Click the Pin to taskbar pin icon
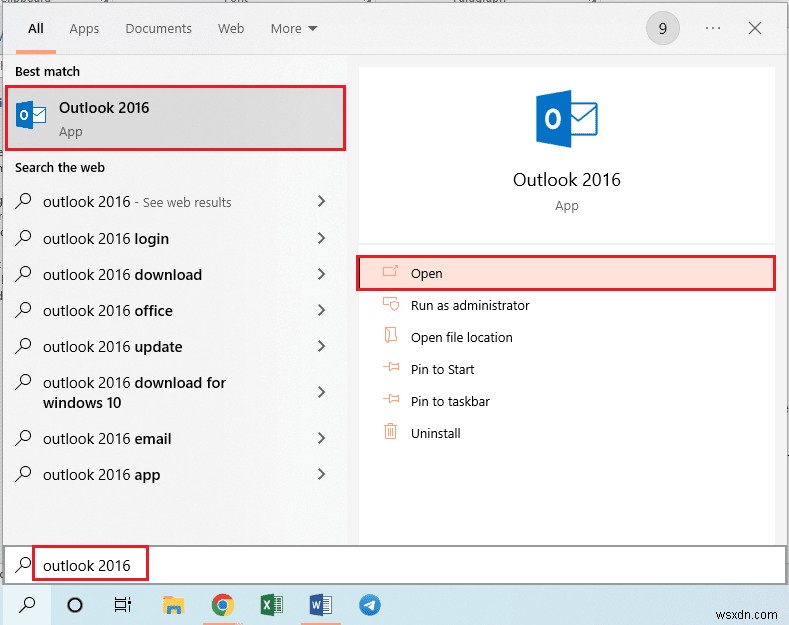The image size is (789, 625). [x=391, y=400]
